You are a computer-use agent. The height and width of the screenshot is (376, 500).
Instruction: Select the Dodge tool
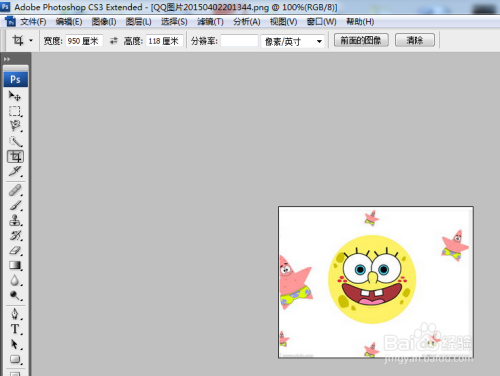(15, 295)
